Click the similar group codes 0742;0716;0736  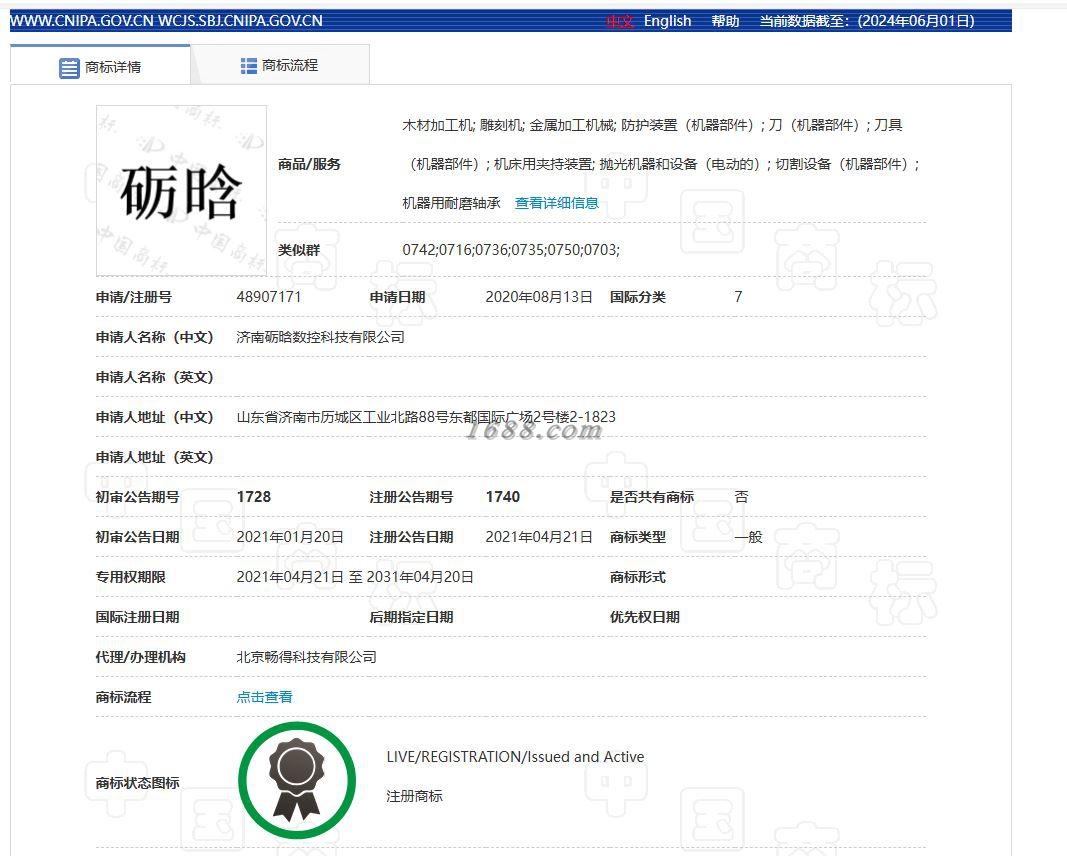click(x=511, y=250)
